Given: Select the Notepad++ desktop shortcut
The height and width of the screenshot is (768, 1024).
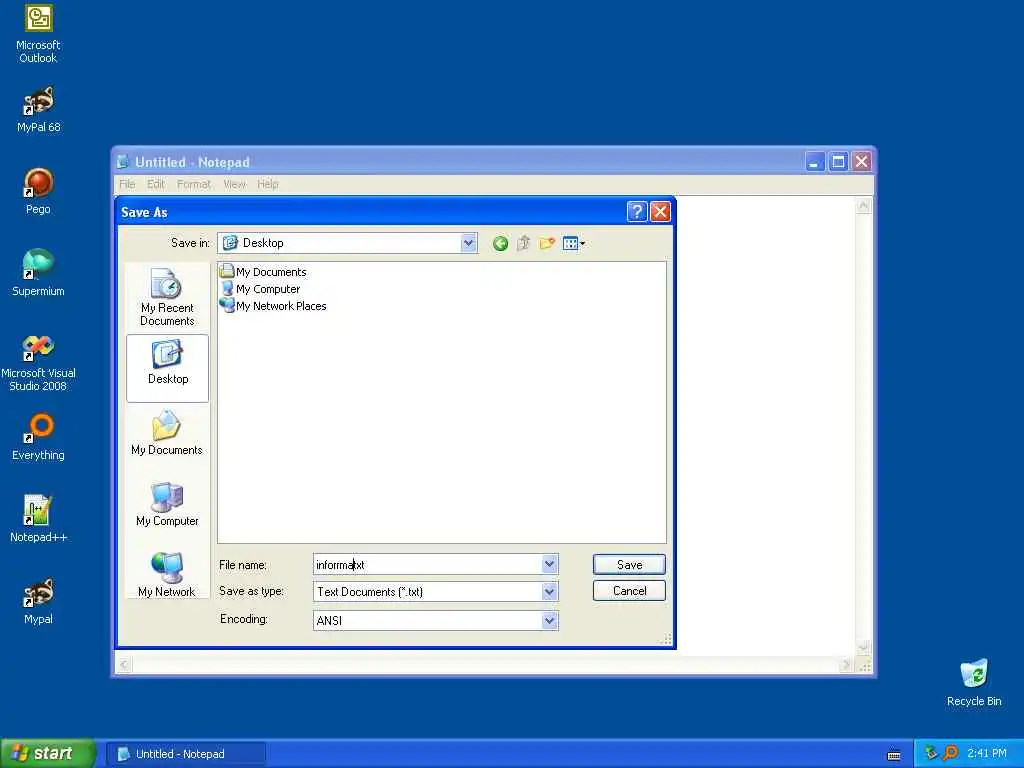Looking at the screenshot, I should 38,519.
